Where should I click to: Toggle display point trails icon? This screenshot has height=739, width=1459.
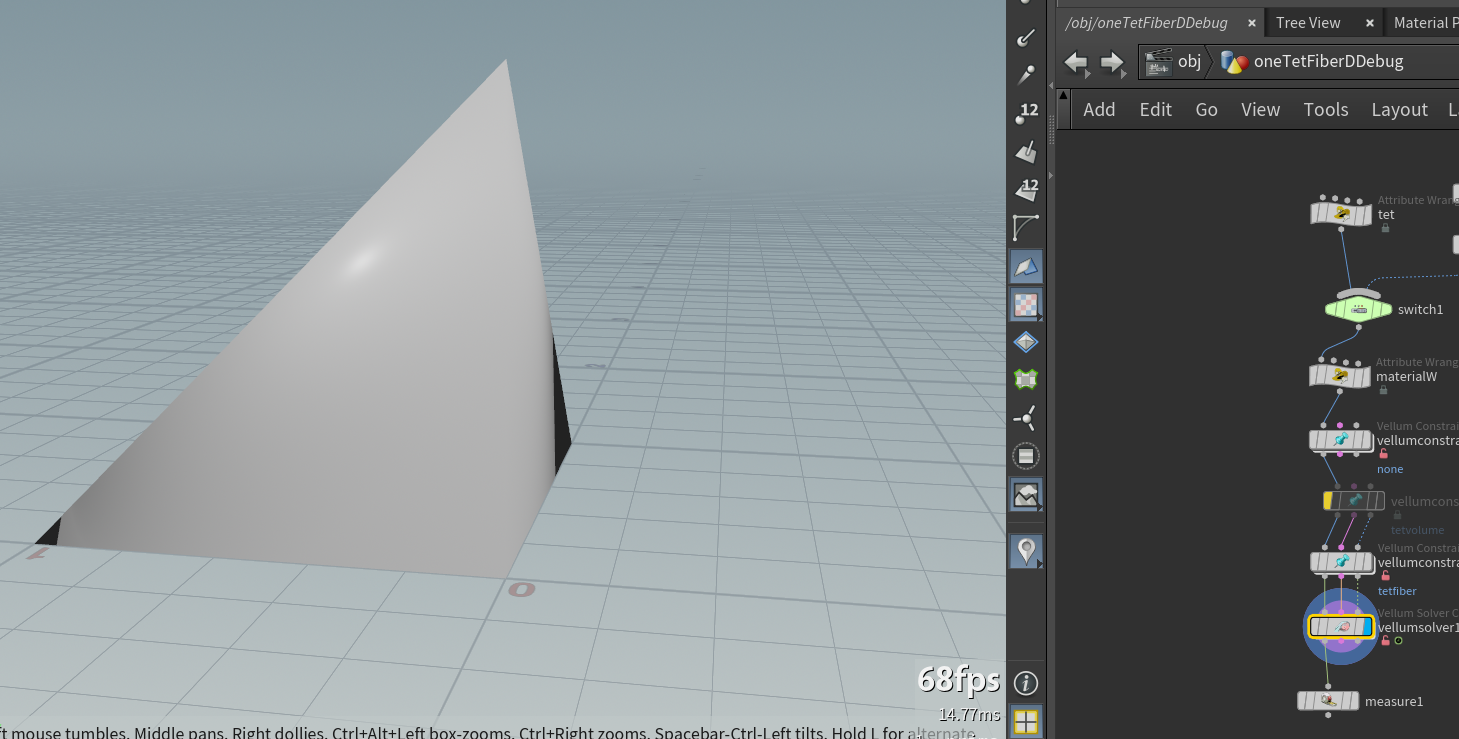(1026, 75)
